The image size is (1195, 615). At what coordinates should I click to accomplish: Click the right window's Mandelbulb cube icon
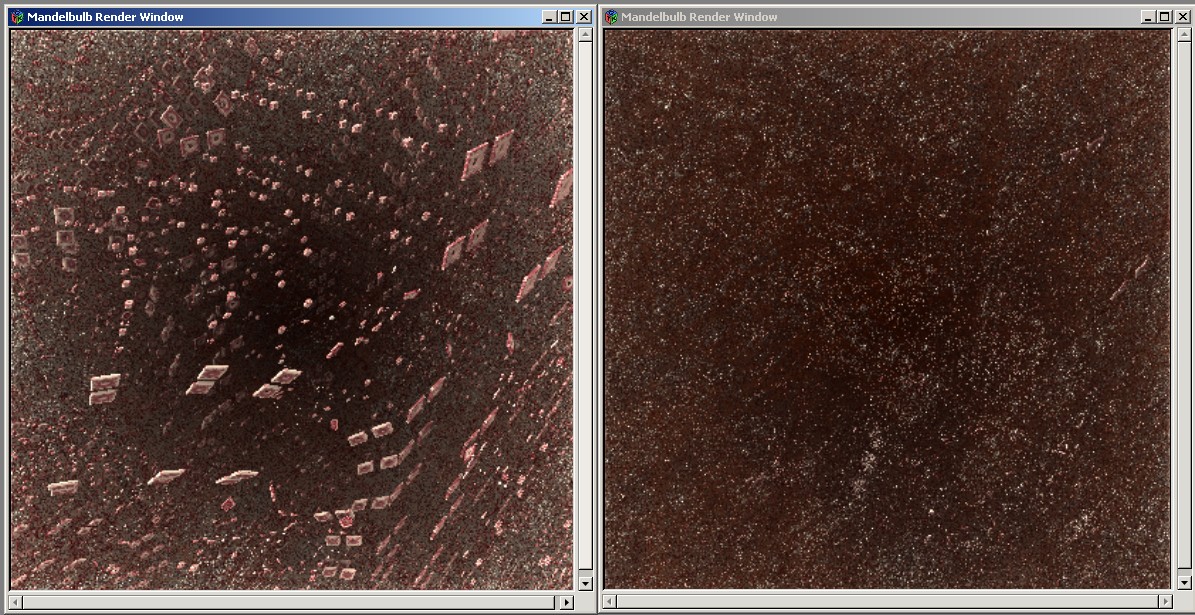[611, 17]
